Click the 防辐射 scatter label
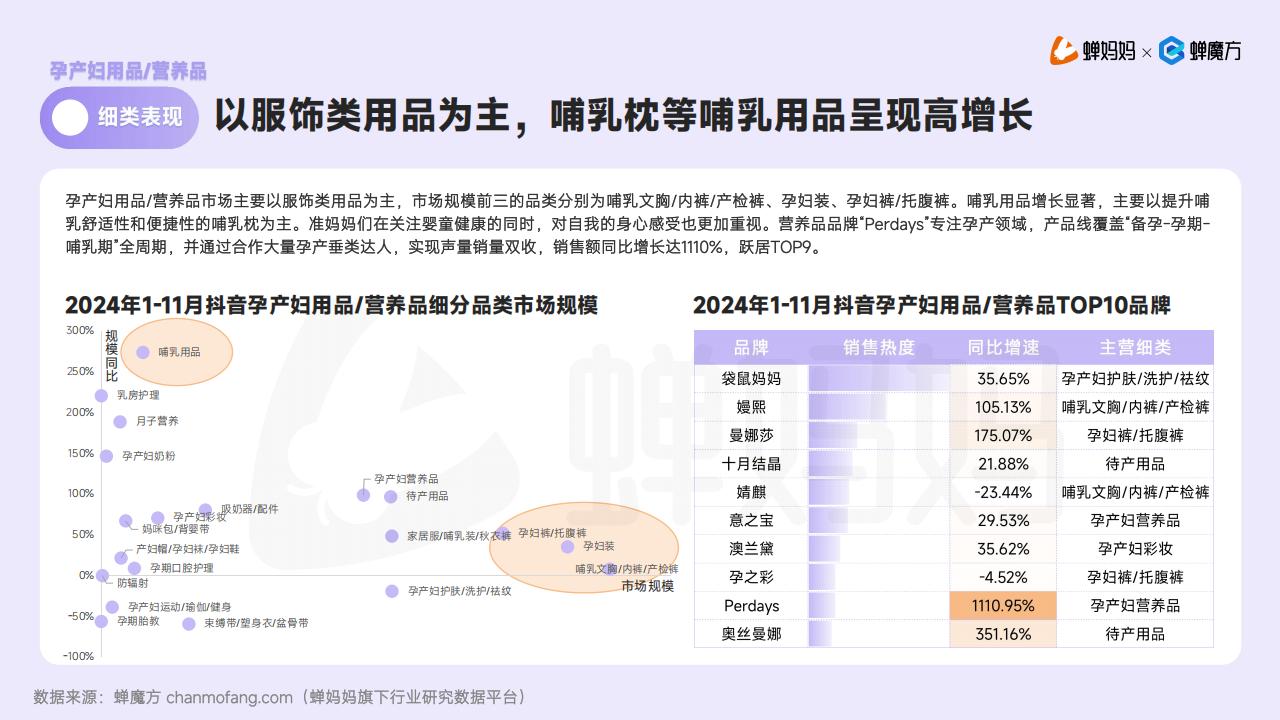 [x=133, y=583]
